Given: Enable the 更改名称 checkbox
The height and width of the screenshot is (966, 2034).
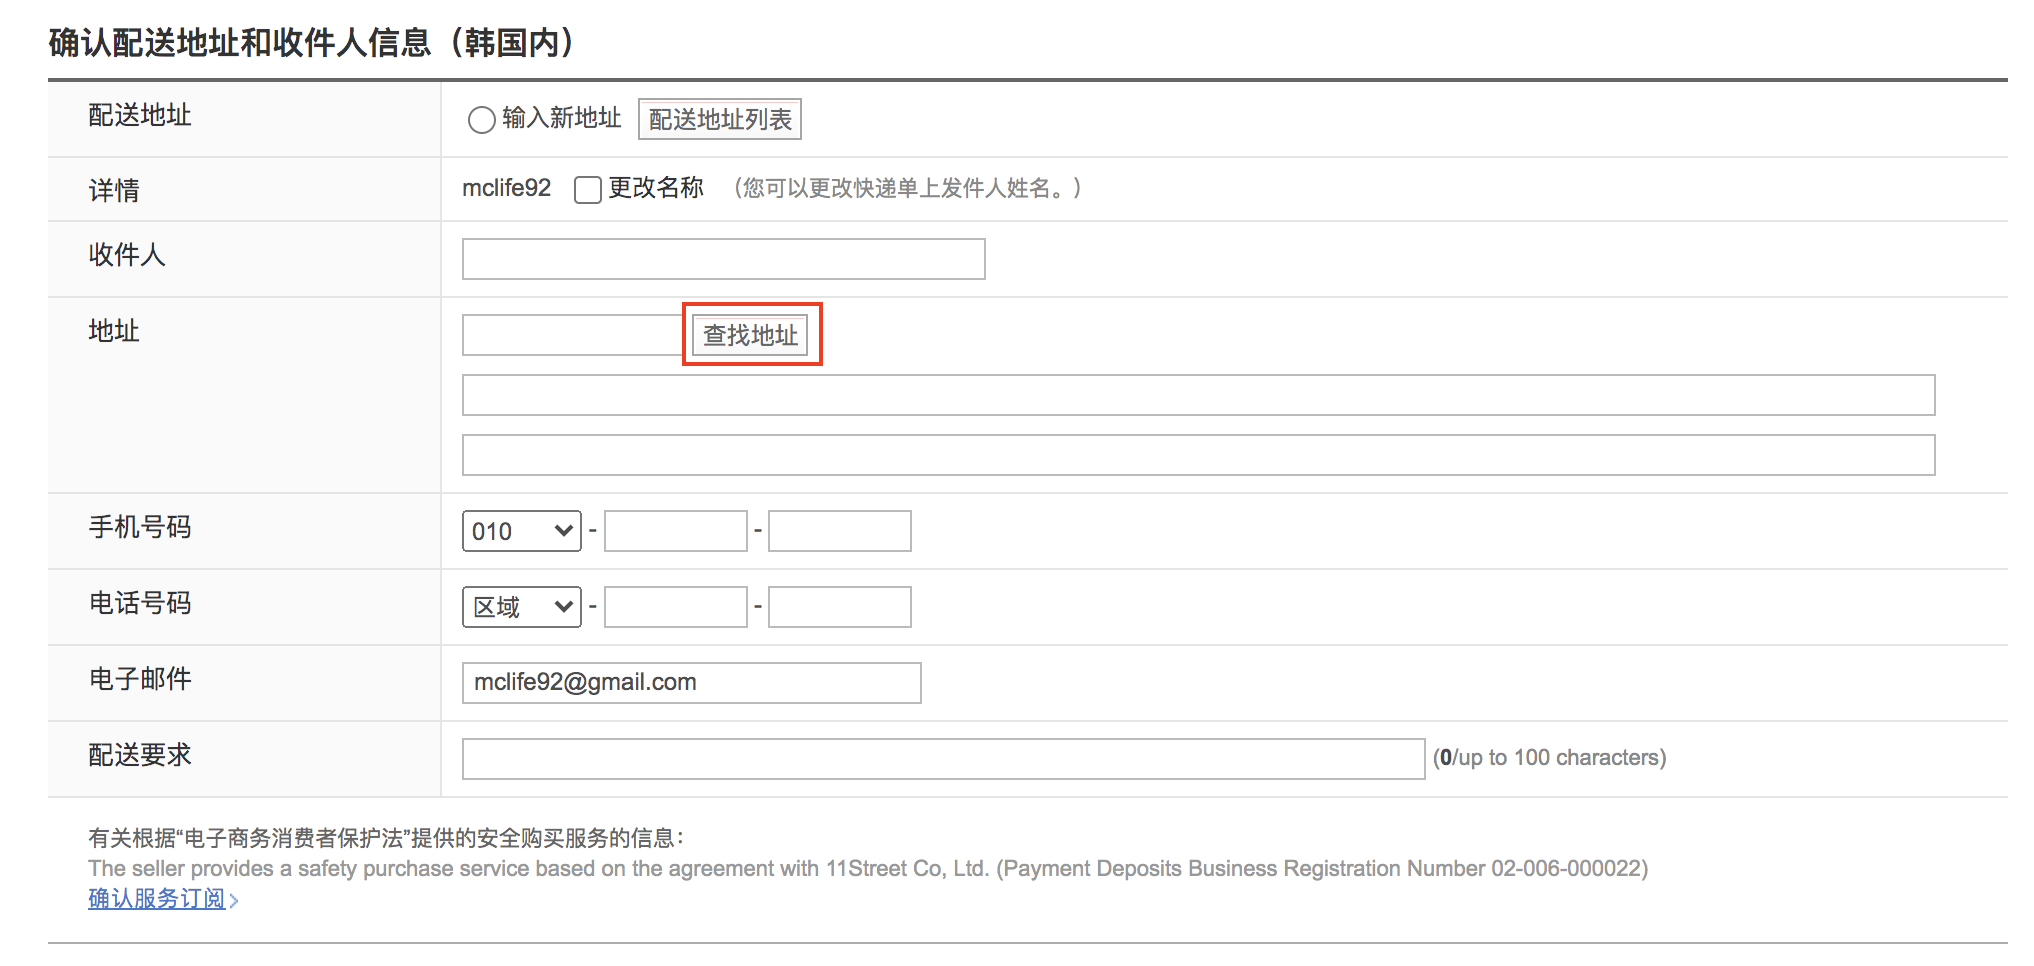Looking at the screenshot, I should [587, 189].
